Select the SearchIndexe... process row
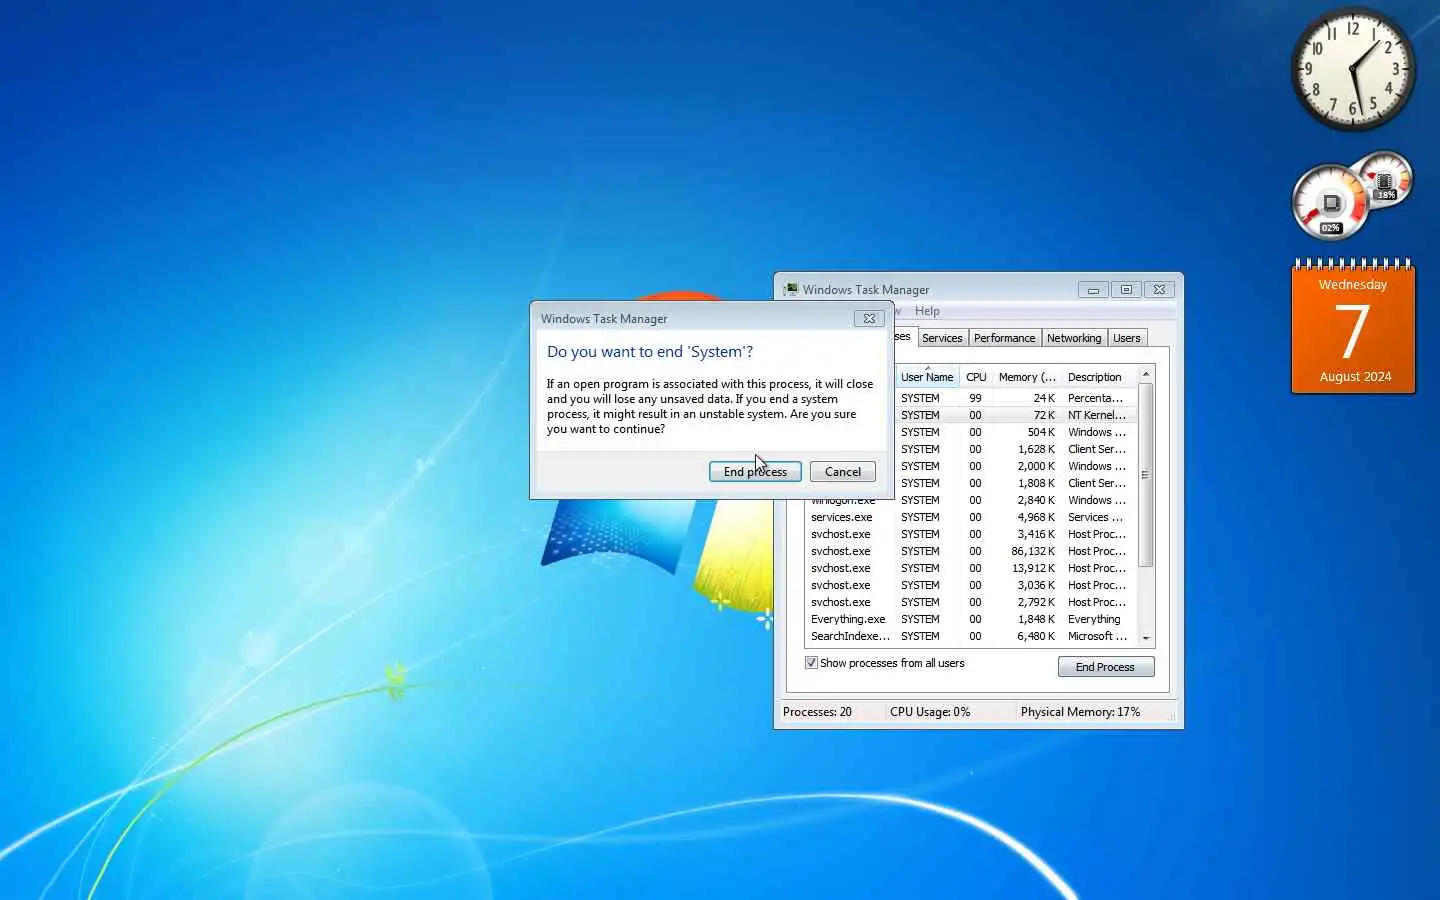Image resolution: width=1440 pixels, height=900 pixels. click(x=971, y=636)
